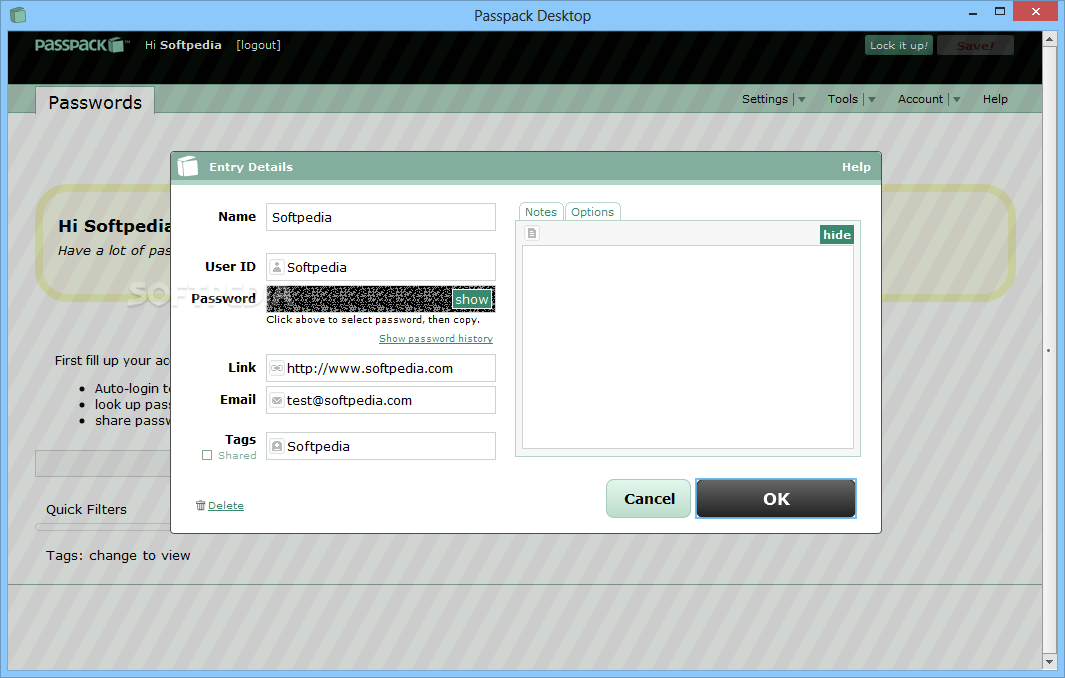Click the Name input field
1065x678 pixels.
click(380, 217)
